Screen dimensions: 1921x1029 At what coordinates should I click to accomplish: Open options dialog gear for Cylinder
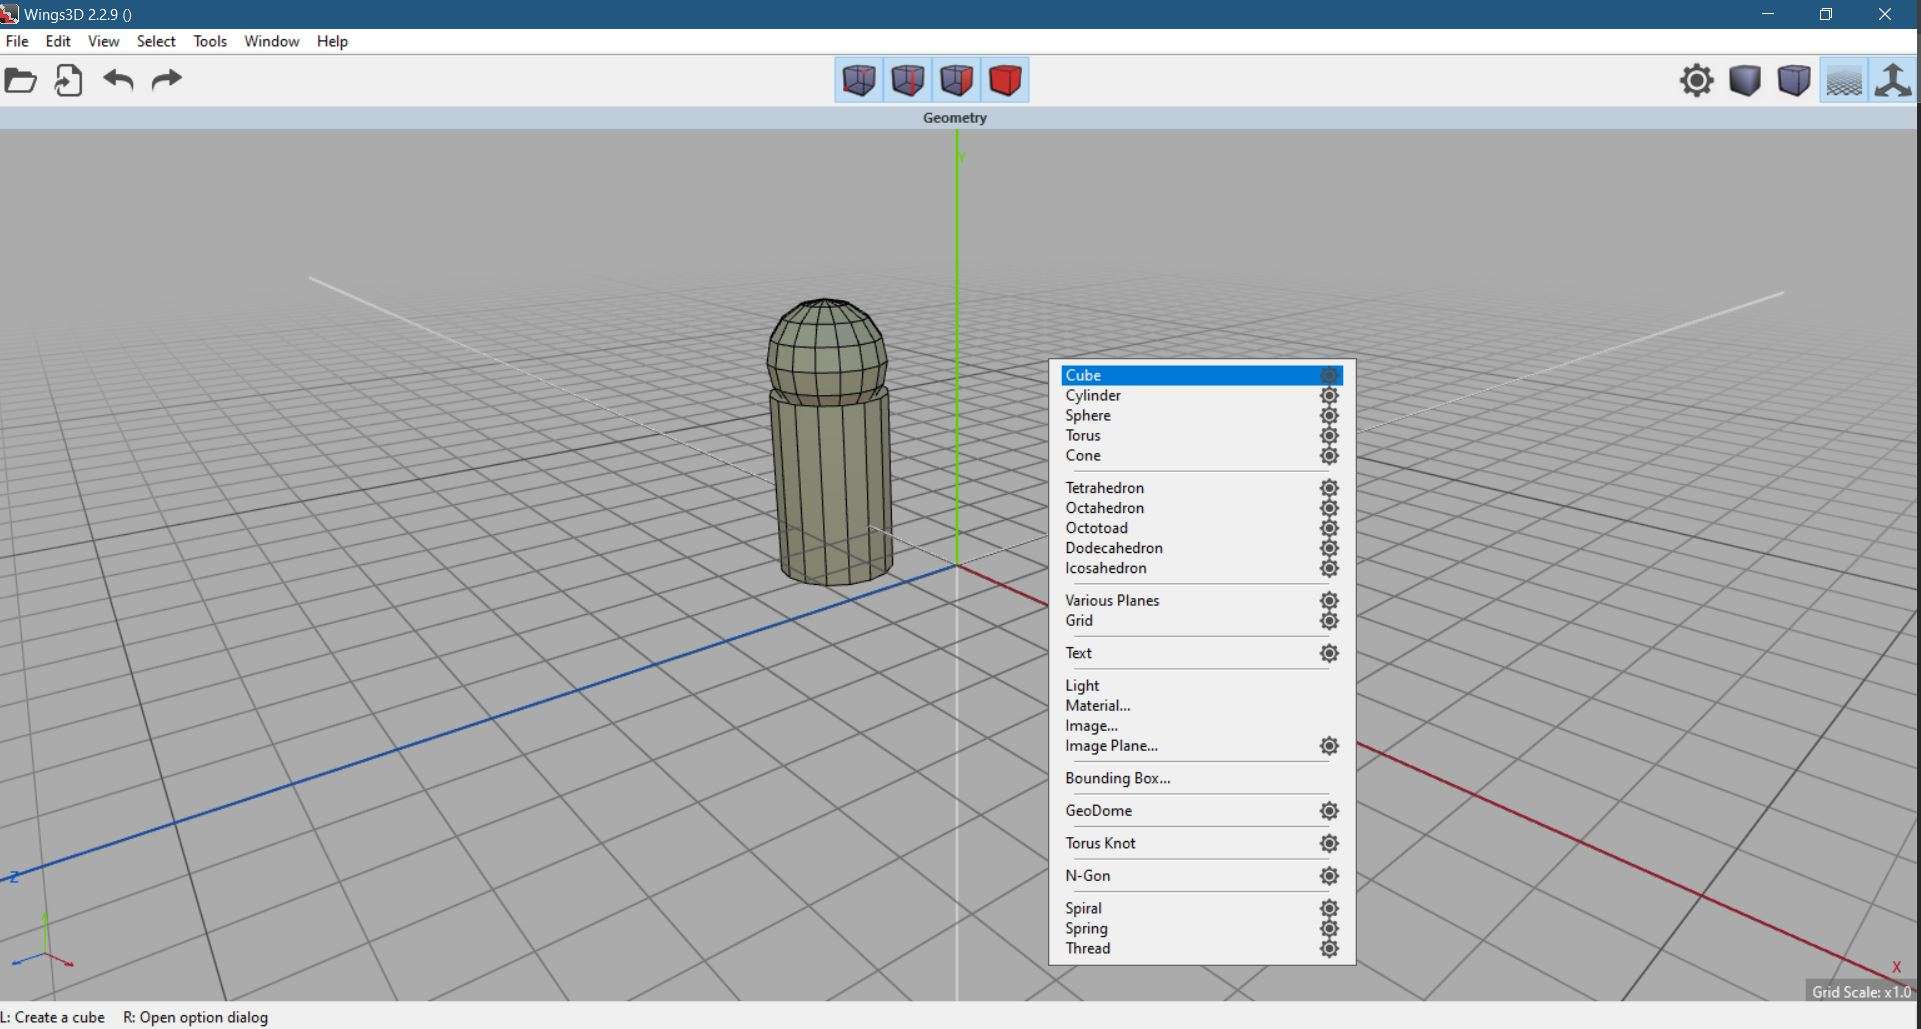[x=1329, y=396]
